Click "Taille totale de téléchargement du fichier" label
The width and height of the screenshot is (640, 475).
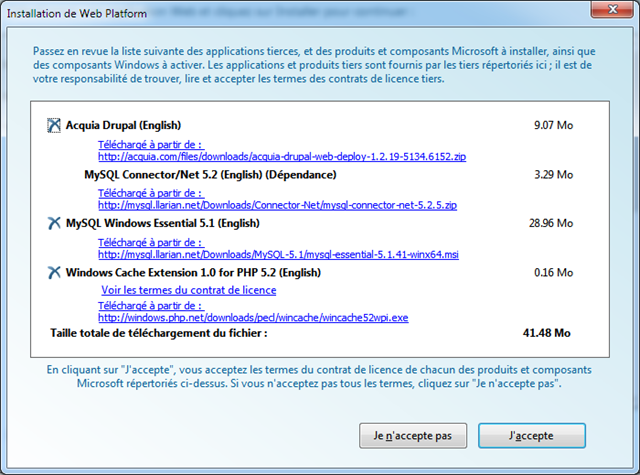[x=159, y=333]
